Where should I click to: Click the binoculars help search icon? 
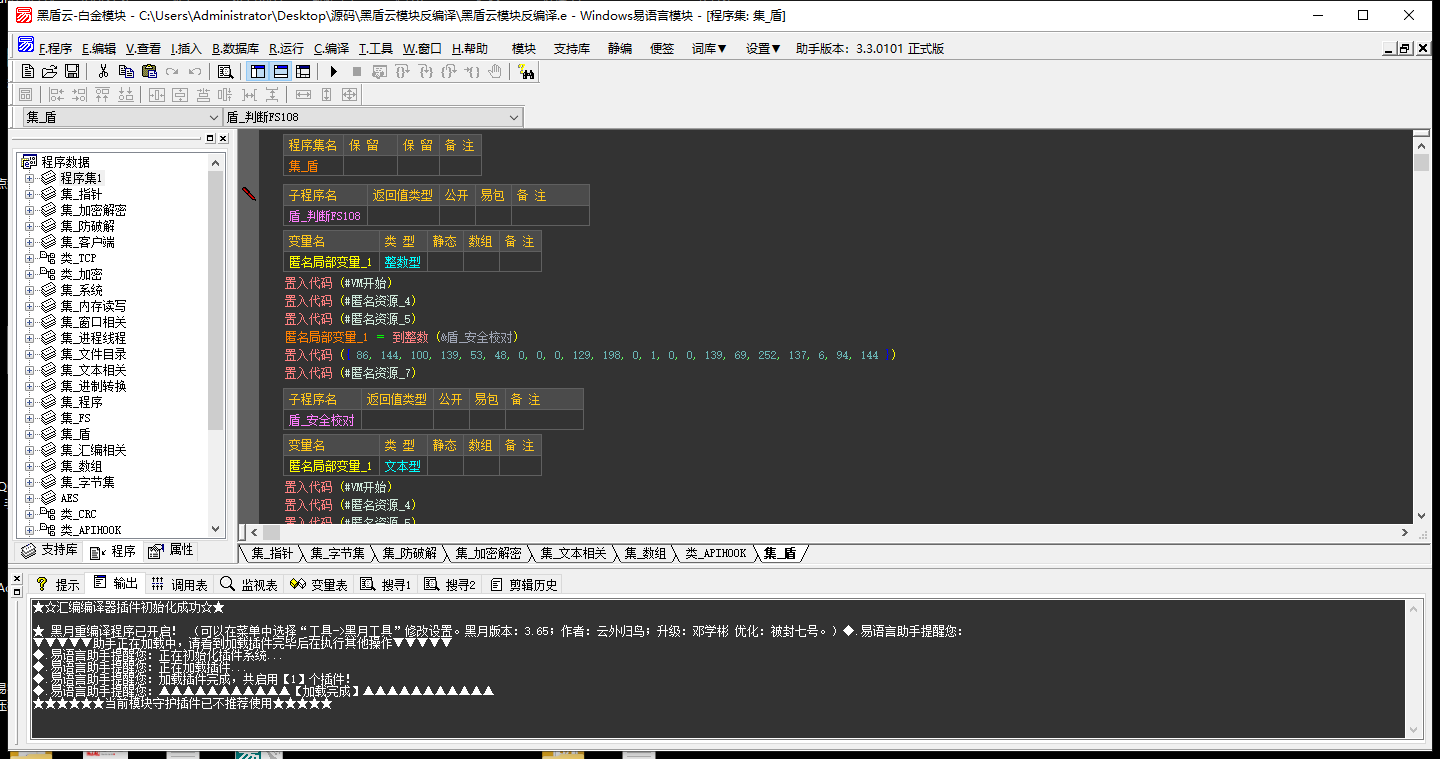pos(527,72)
